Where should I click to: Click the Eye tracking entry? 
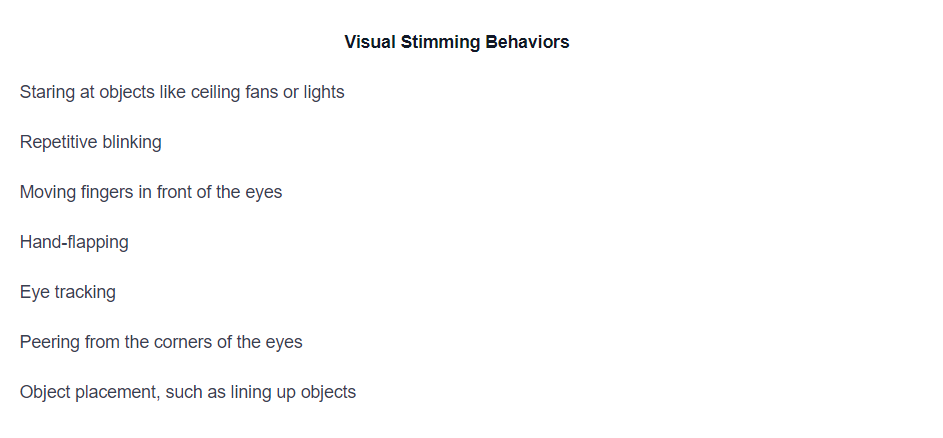(x=67, y=292)
